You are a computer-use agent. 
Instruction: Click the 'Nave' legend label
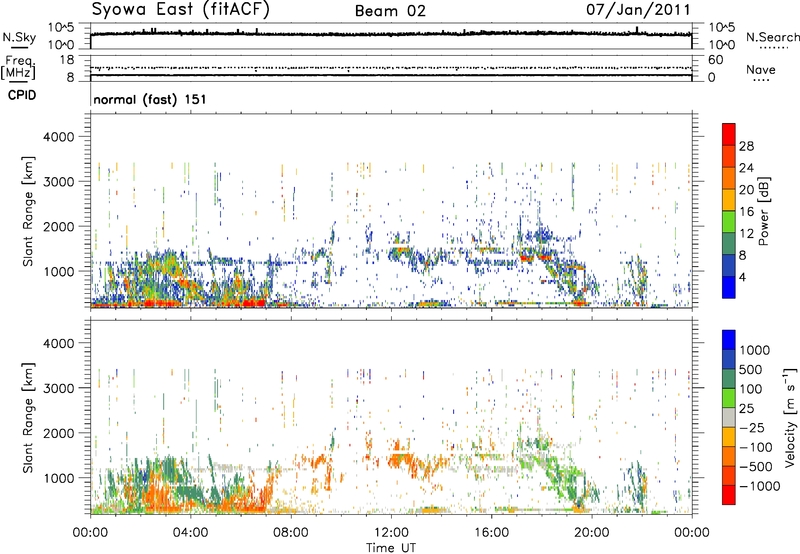761,69
